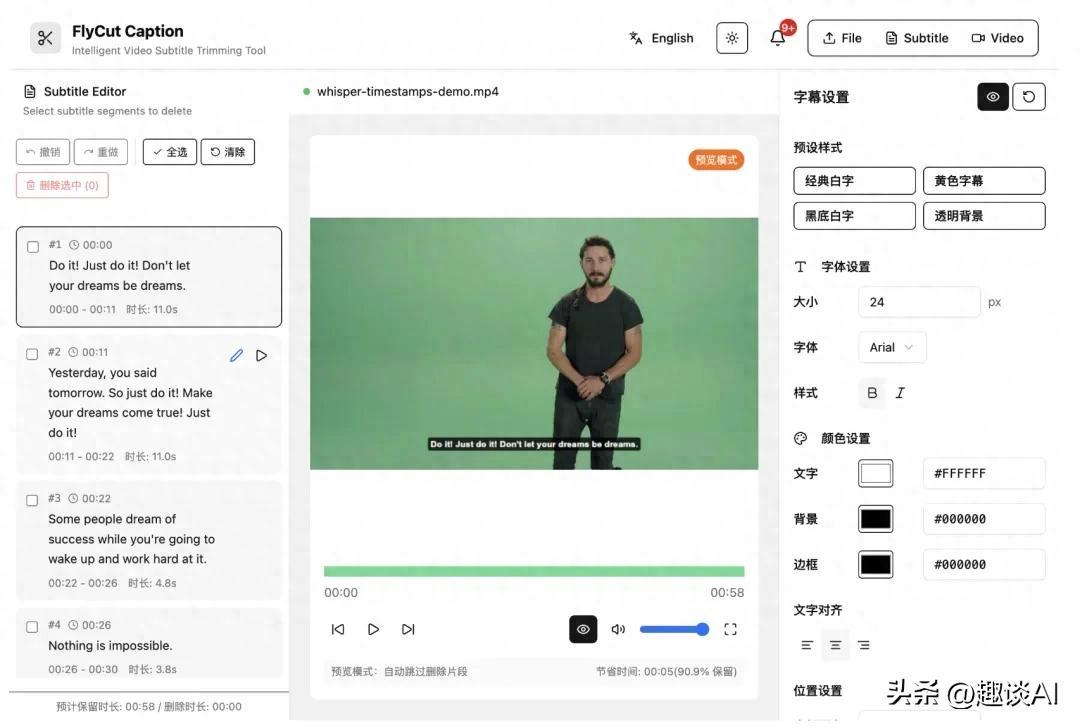
Task: Play subtitle segment #2 with its play icon
Action: pyautogui.click(x=260, y=354)
